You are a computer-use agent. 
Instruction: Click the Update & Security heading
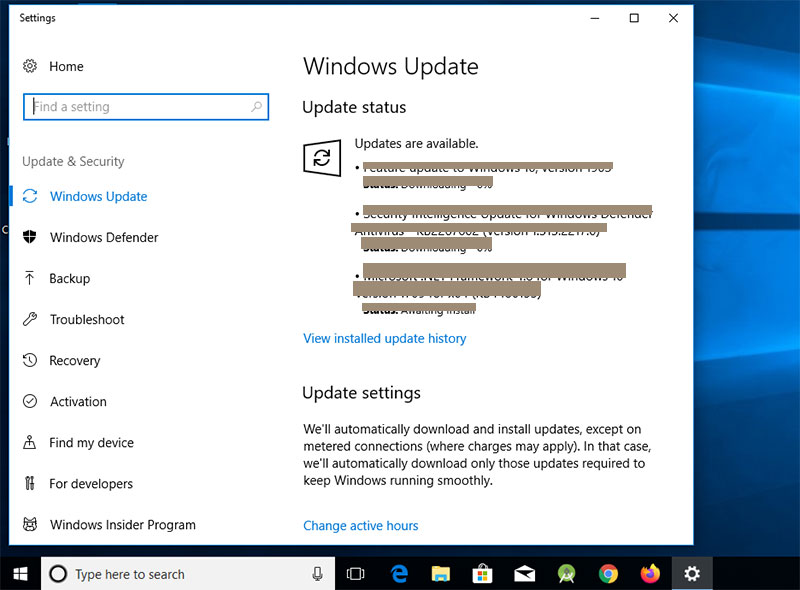pos(73,161)
